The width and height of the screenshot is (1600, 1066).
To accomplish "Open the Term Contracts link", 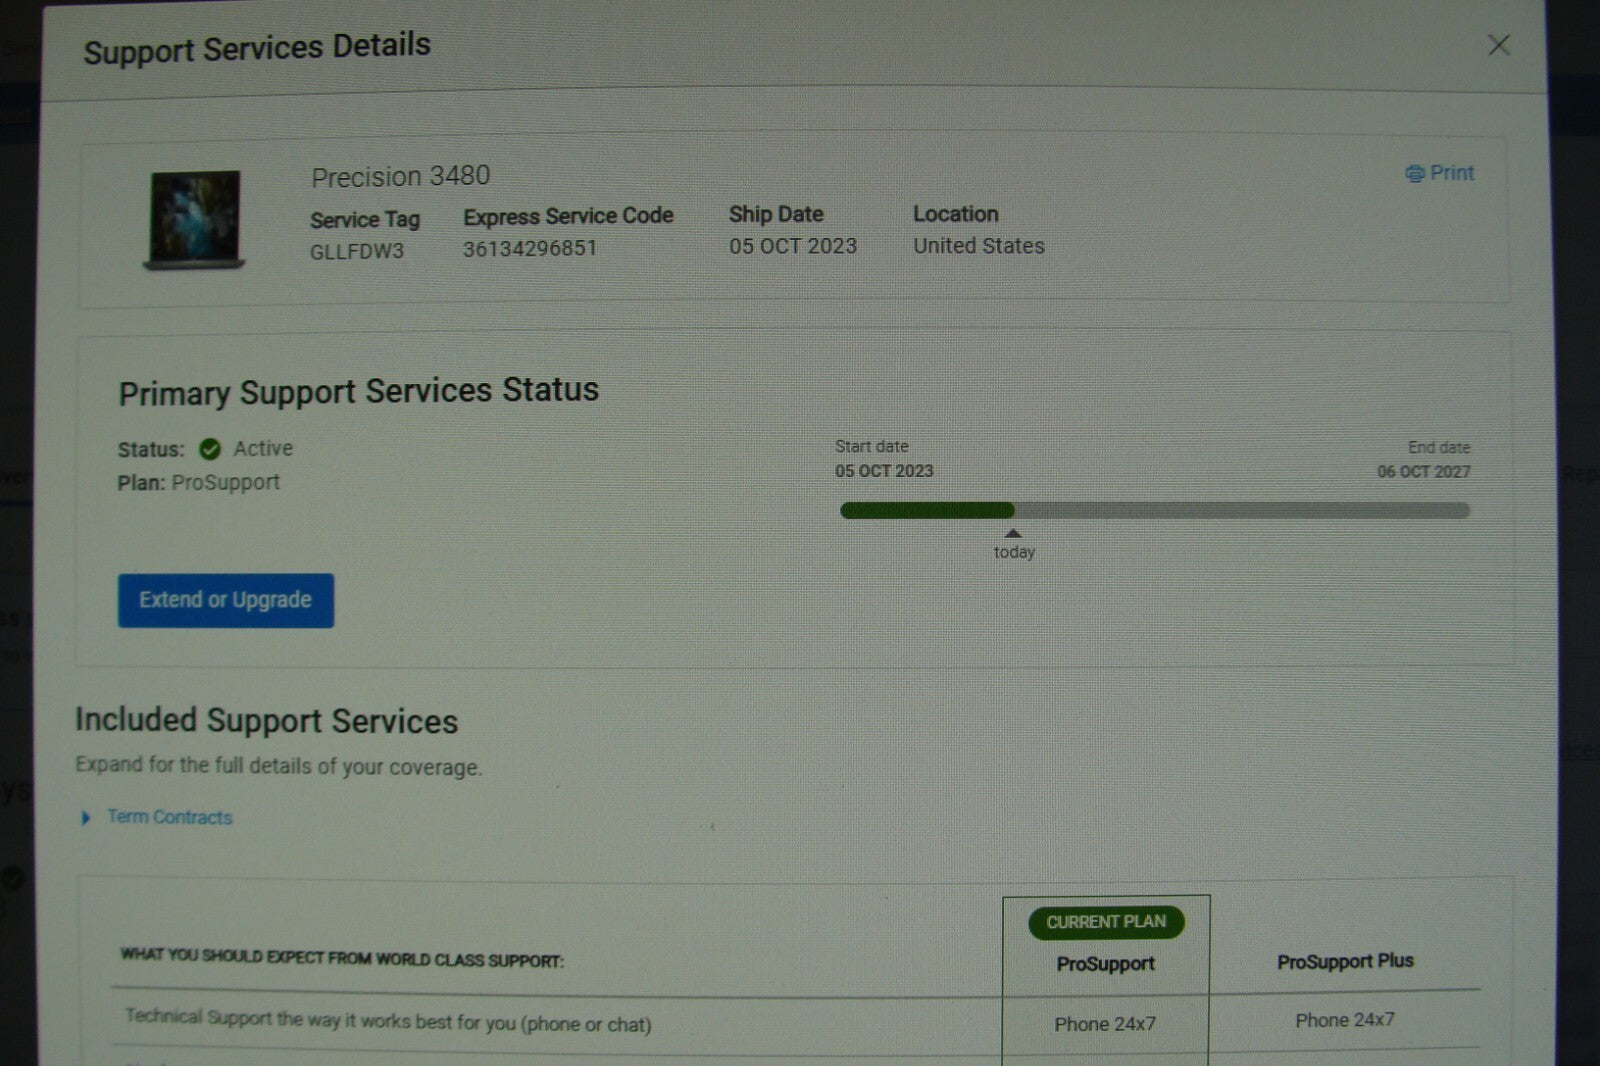I will [x=169, y=817].
